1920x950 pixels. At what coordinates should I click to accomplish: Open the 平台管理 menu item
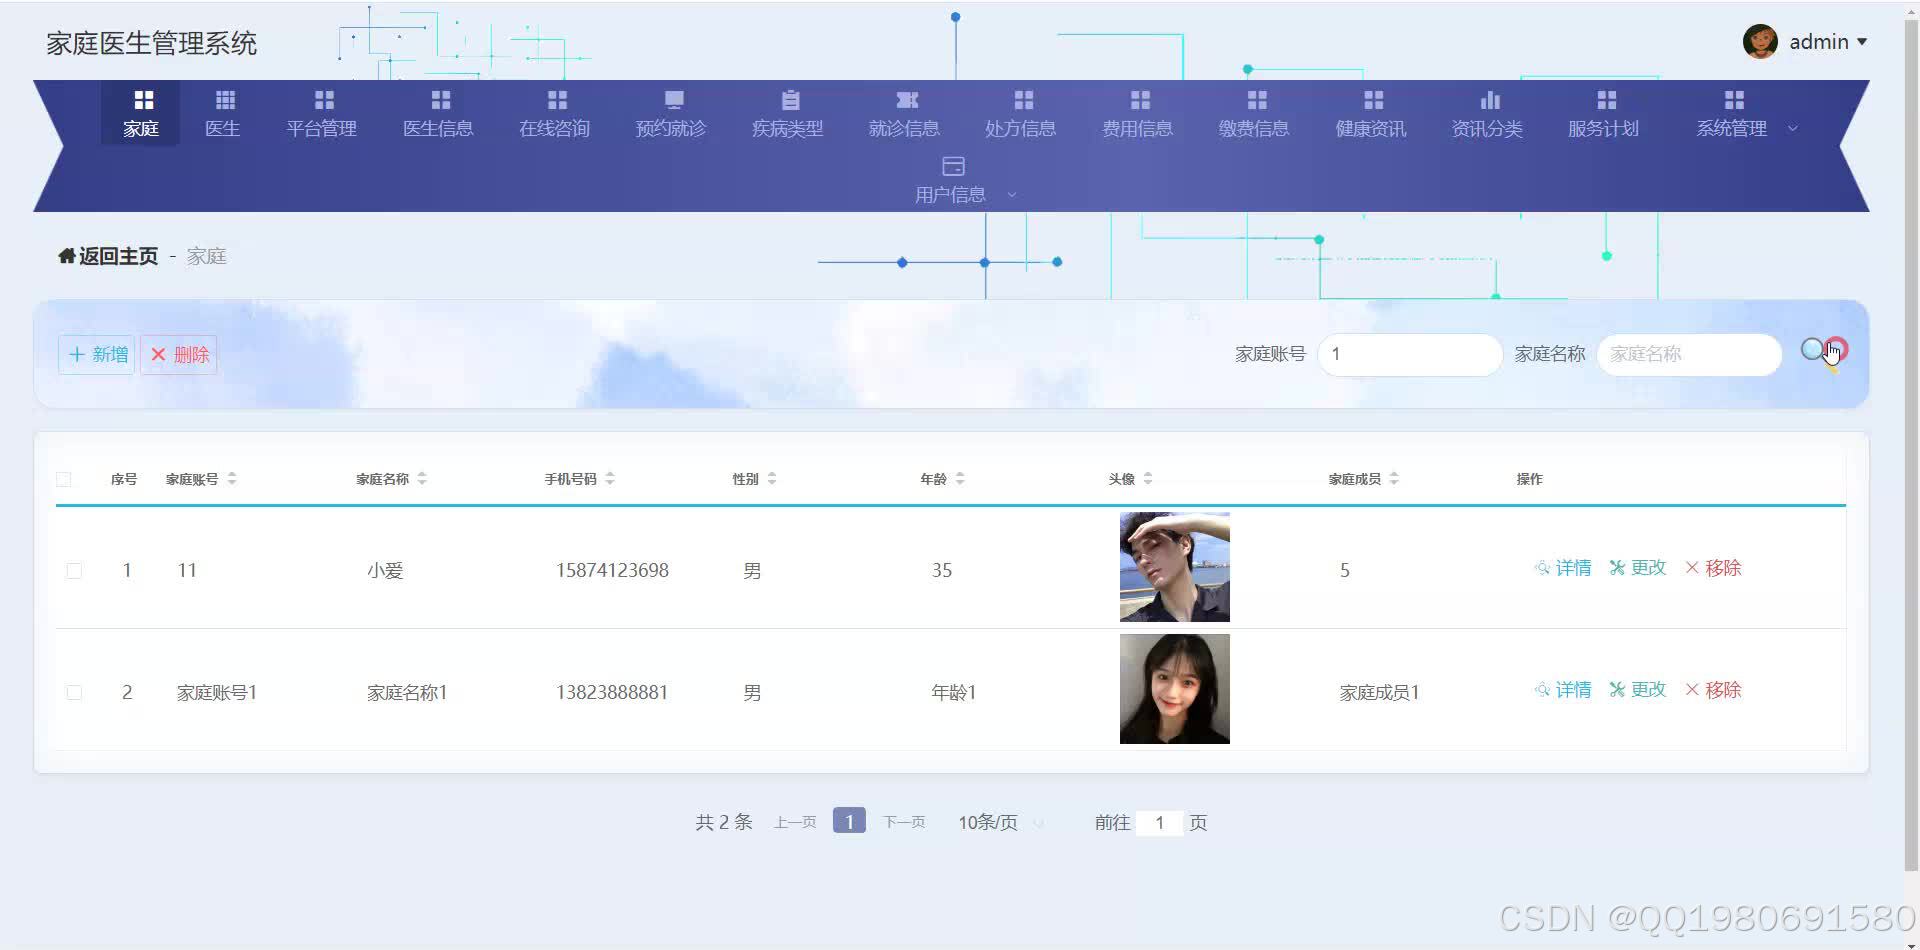[321, 113]
